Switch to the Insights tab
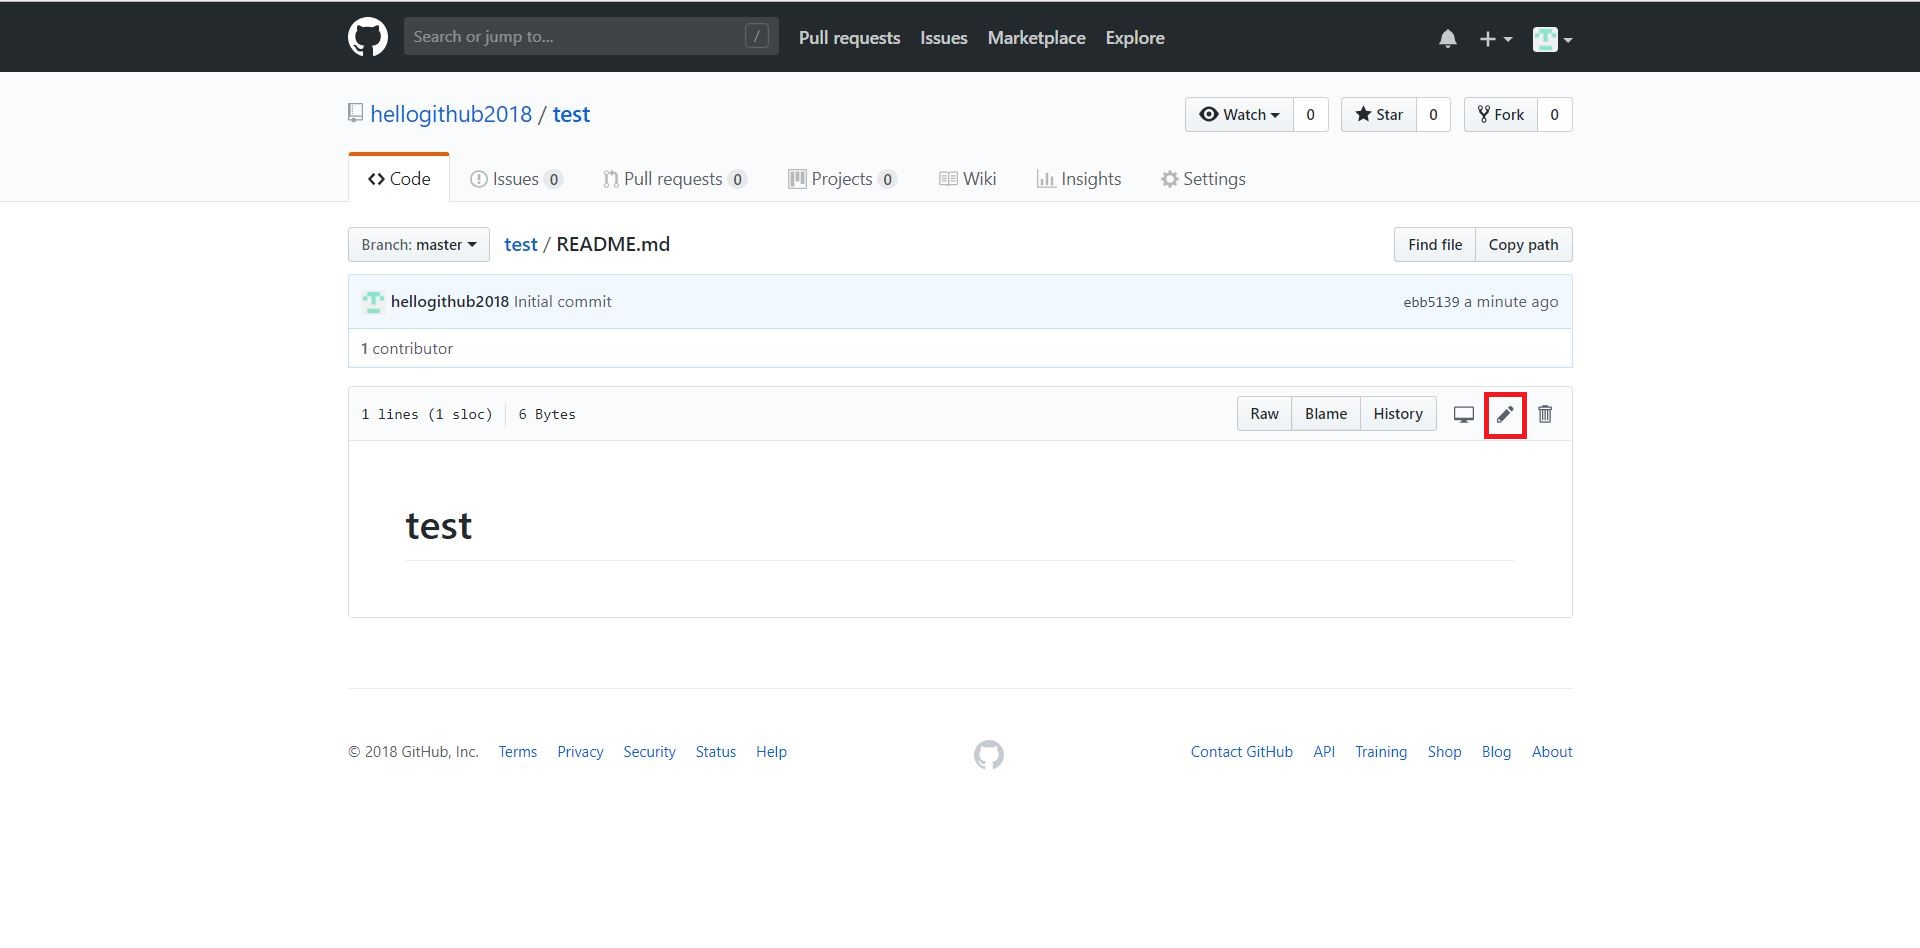 1079,179
